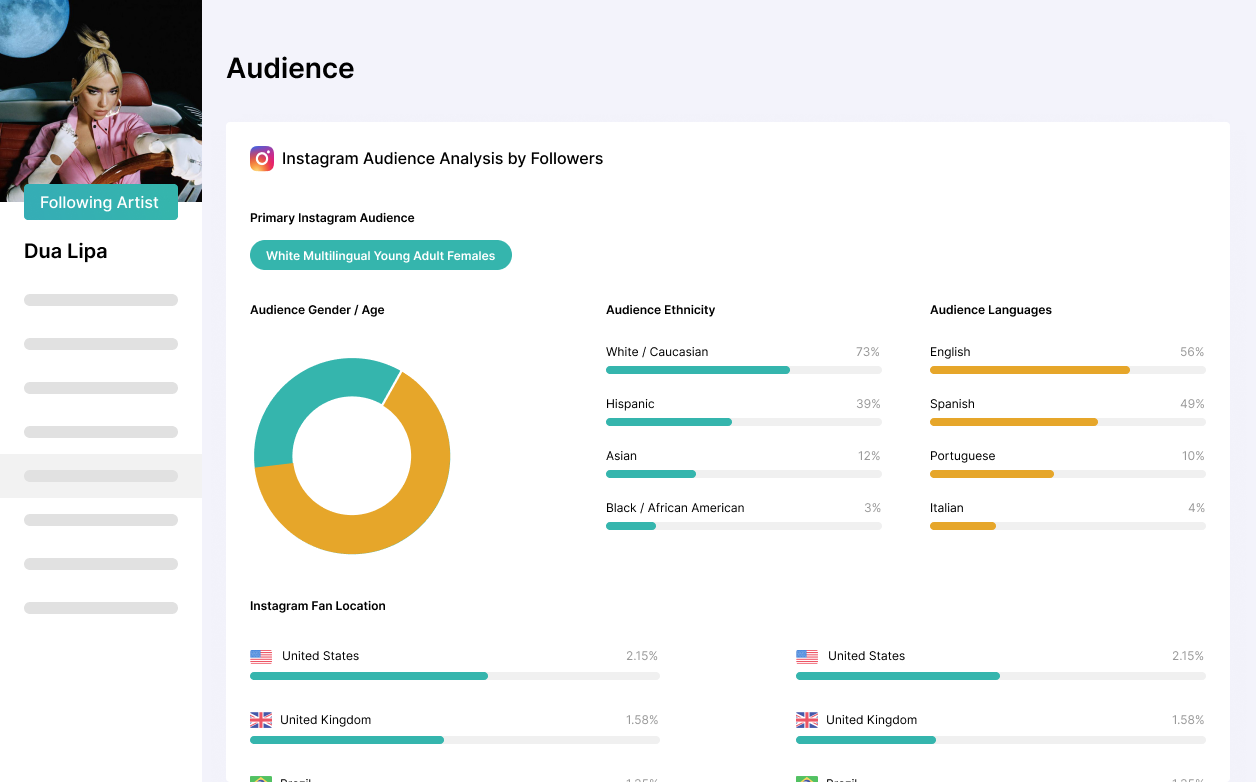Viewport: 1256px width, 782px height.
Task: Click the 12% ethnicity value
Action: (x=869, y=456)
